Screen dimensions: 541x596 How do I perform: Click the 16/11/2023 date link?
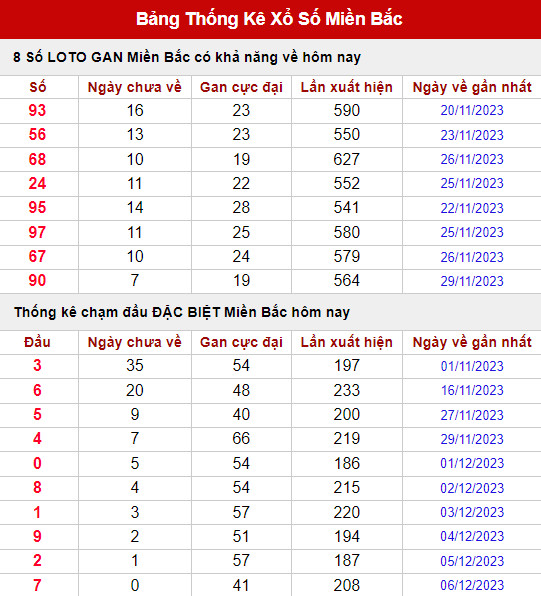[x=472, y=390]
